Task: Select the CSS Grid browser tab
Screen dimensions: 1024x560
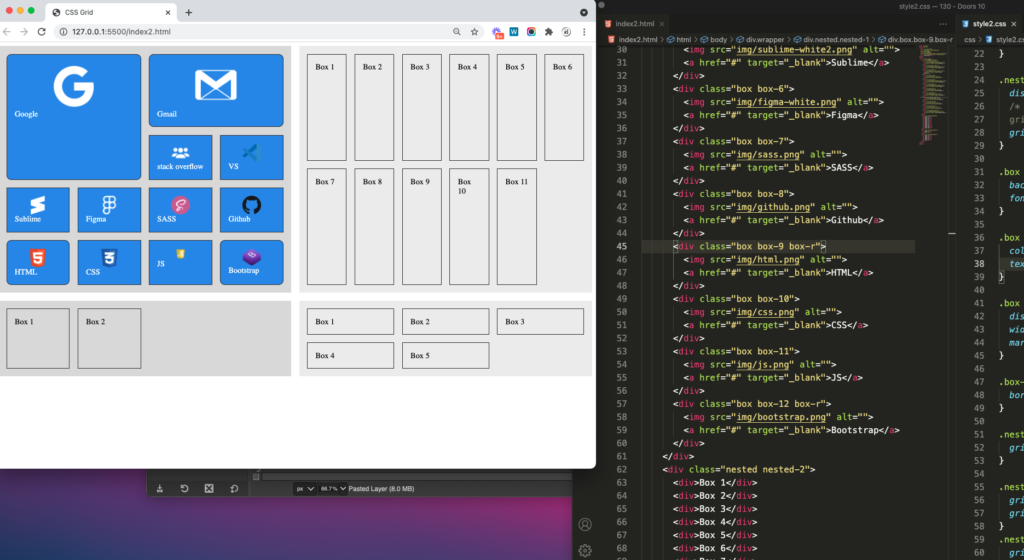Action: 111,12
